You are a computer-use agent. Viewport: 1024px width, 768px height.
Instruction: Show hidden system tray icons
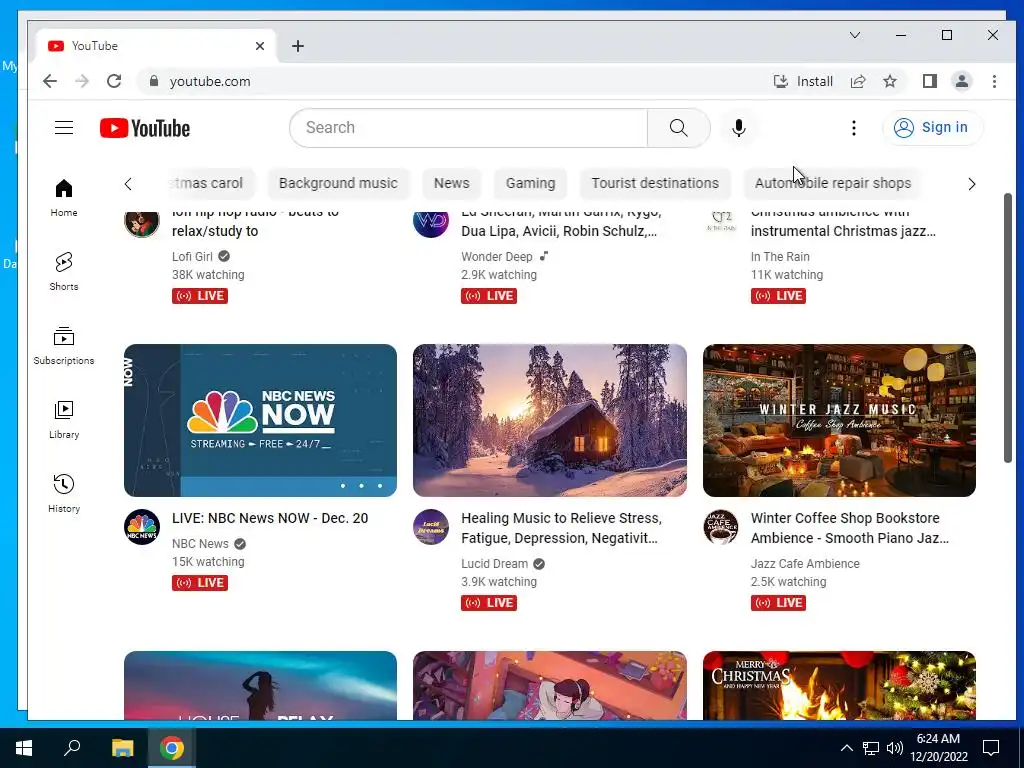[x=846, y=748]
